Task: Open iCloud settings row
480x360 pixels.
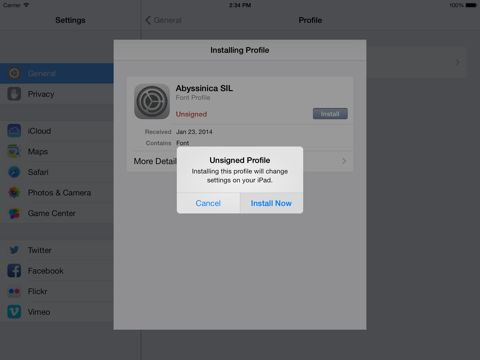Action: (x=57, y=131)
